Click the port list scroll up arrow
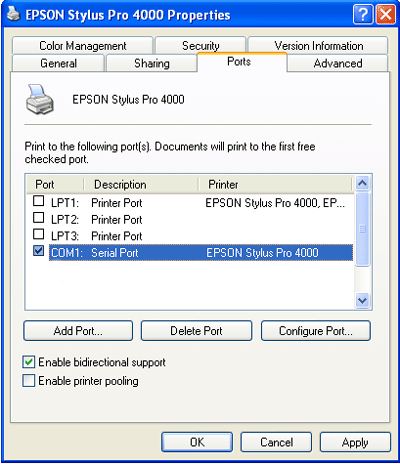This screenshot has height=464, width=400. pyautogui.click(x=362, y=183)
